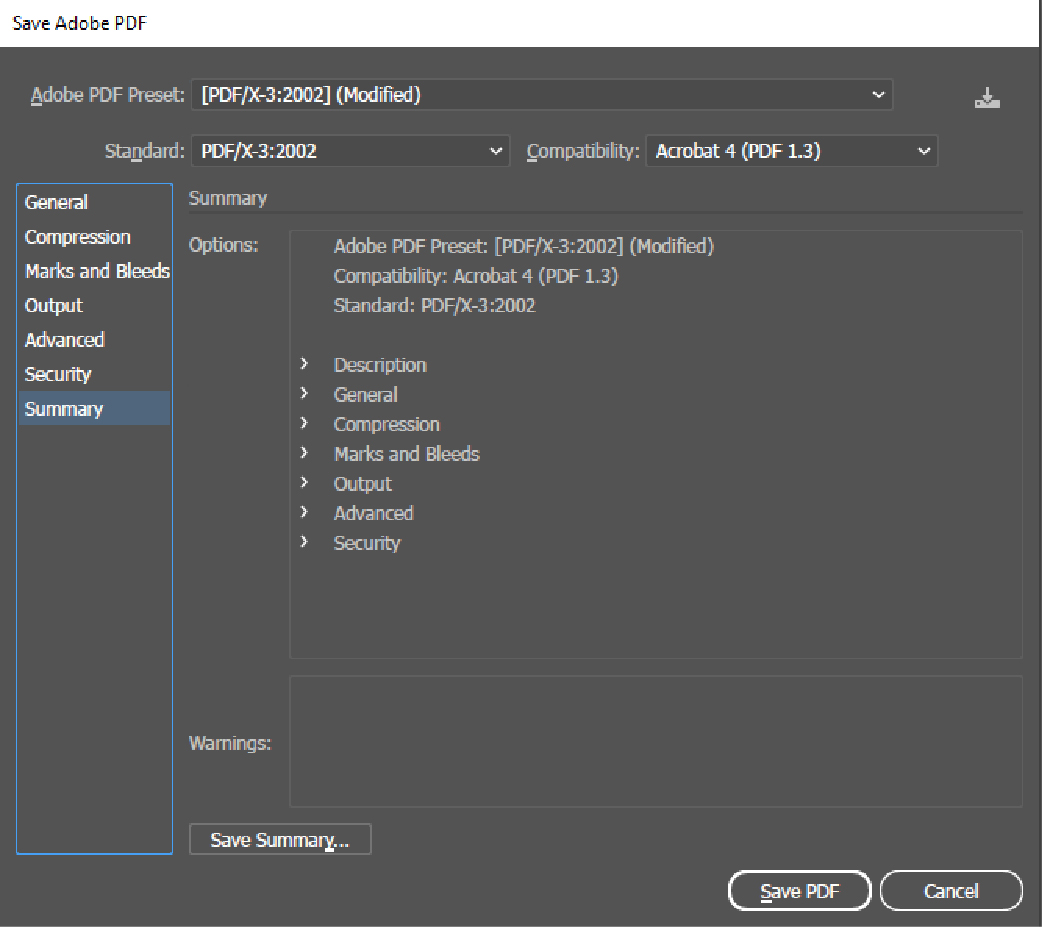Expand the Compression summary section
This screenshot has width=1042, height=927.
(x=304, y=424)
